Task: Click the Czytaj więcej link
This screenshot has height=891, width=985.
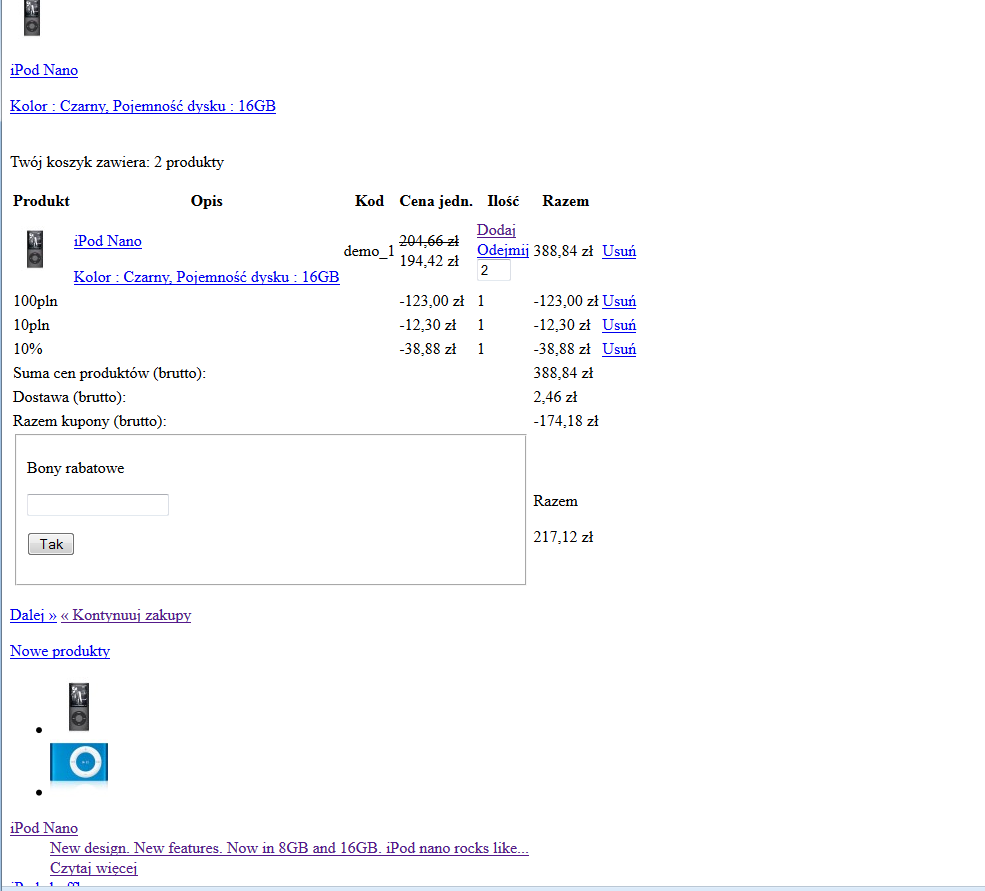Action: [x=94, y=868]
